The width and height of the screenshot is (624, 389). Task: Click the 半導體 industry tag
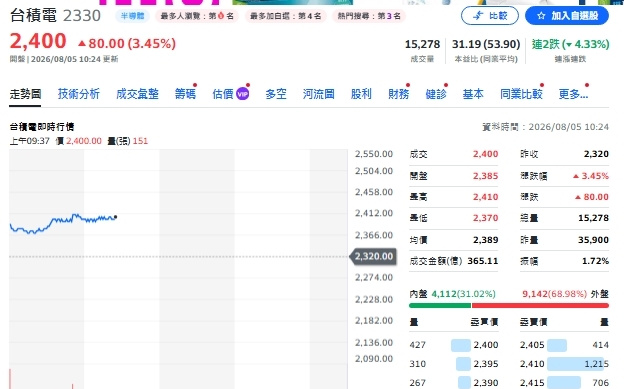coord(133,16)
